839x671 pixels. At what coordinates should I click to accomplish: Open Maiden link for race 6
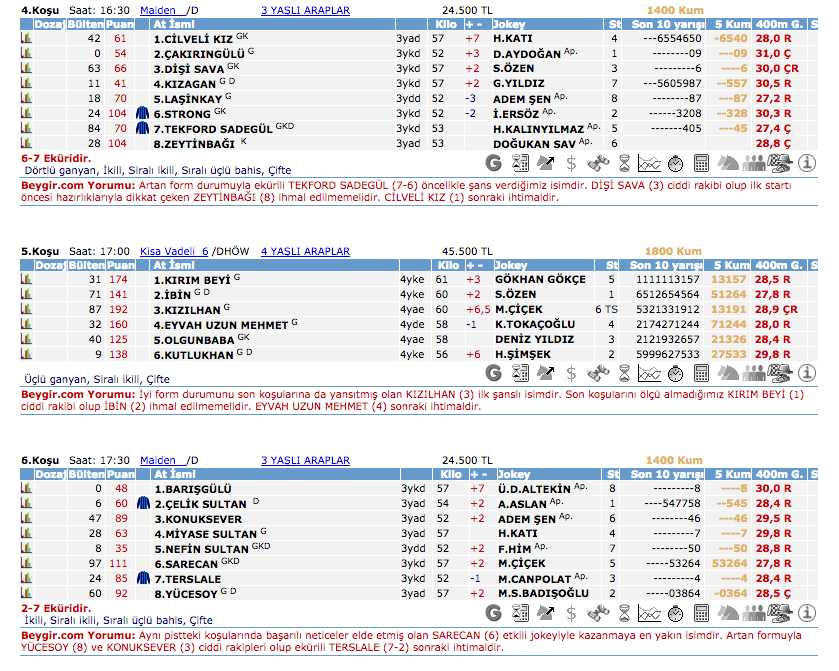pos(158,460)
